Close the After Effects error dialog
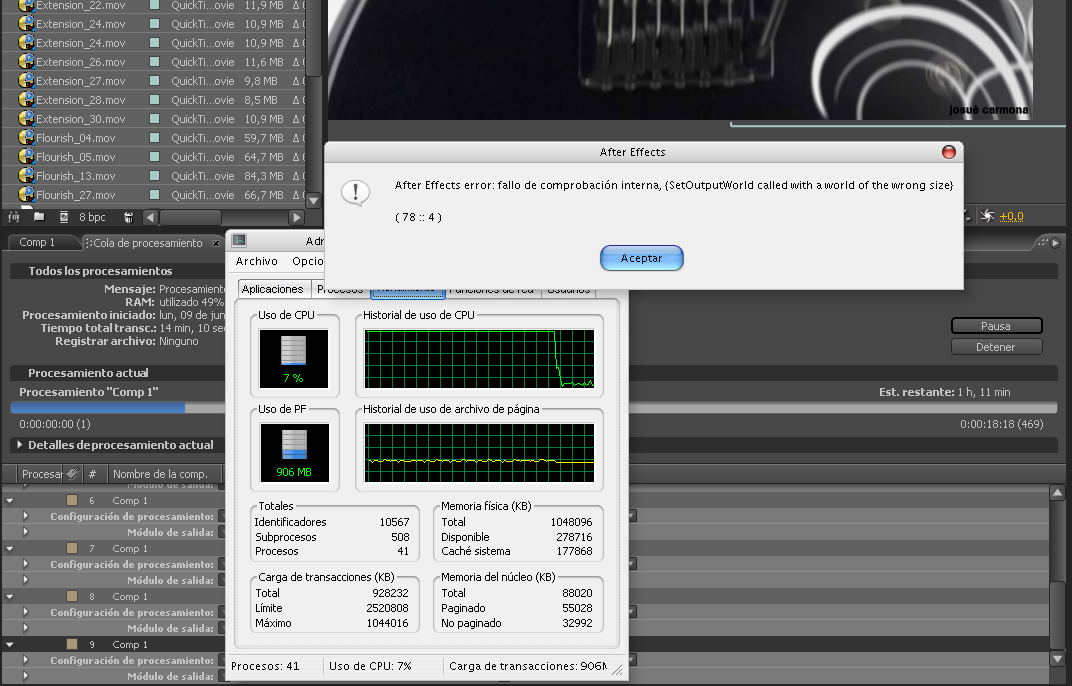This screenshot has width=1072, height=686. (948, 152)
